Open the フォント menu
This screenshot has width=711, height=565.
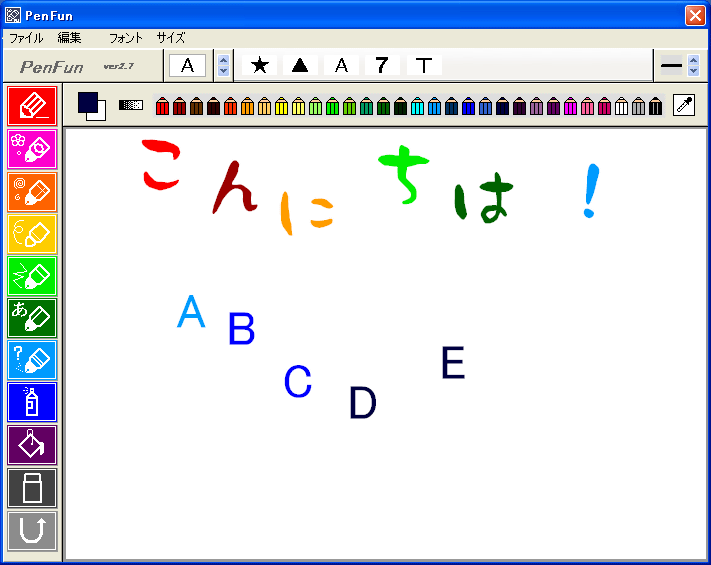(126, 38)
